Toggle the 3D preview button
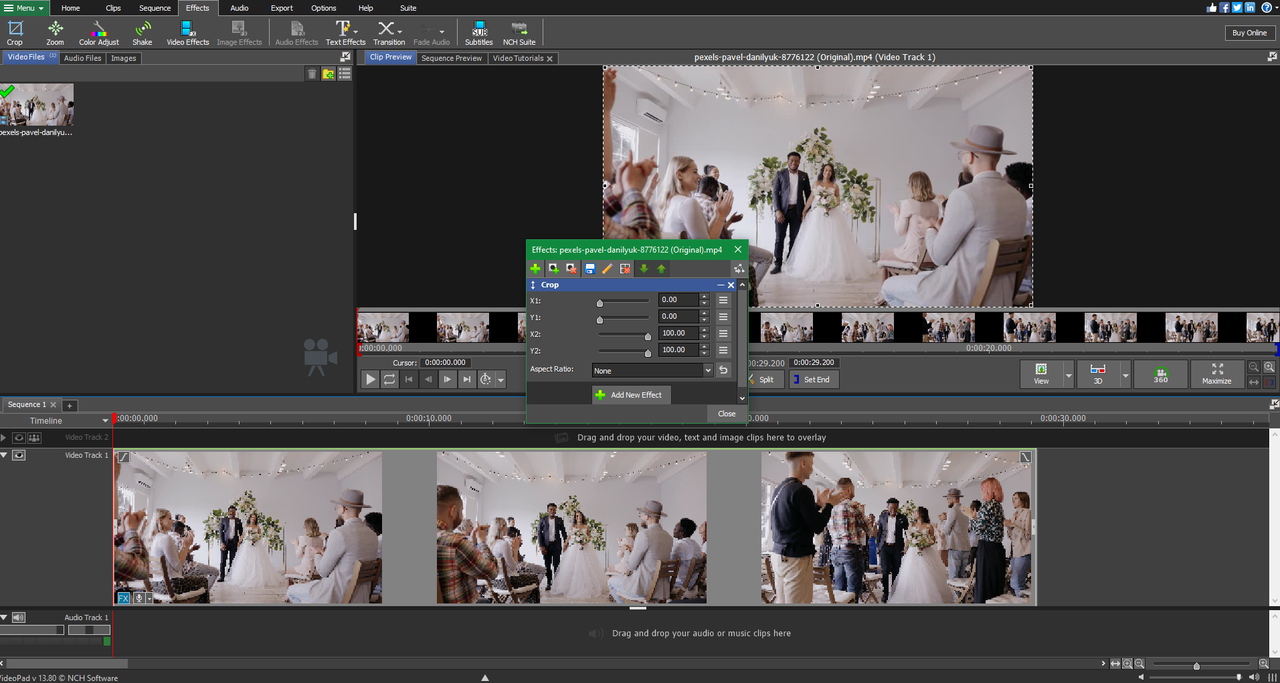The height and width of the screenshot is (683, 1280). coord(1097,374)
